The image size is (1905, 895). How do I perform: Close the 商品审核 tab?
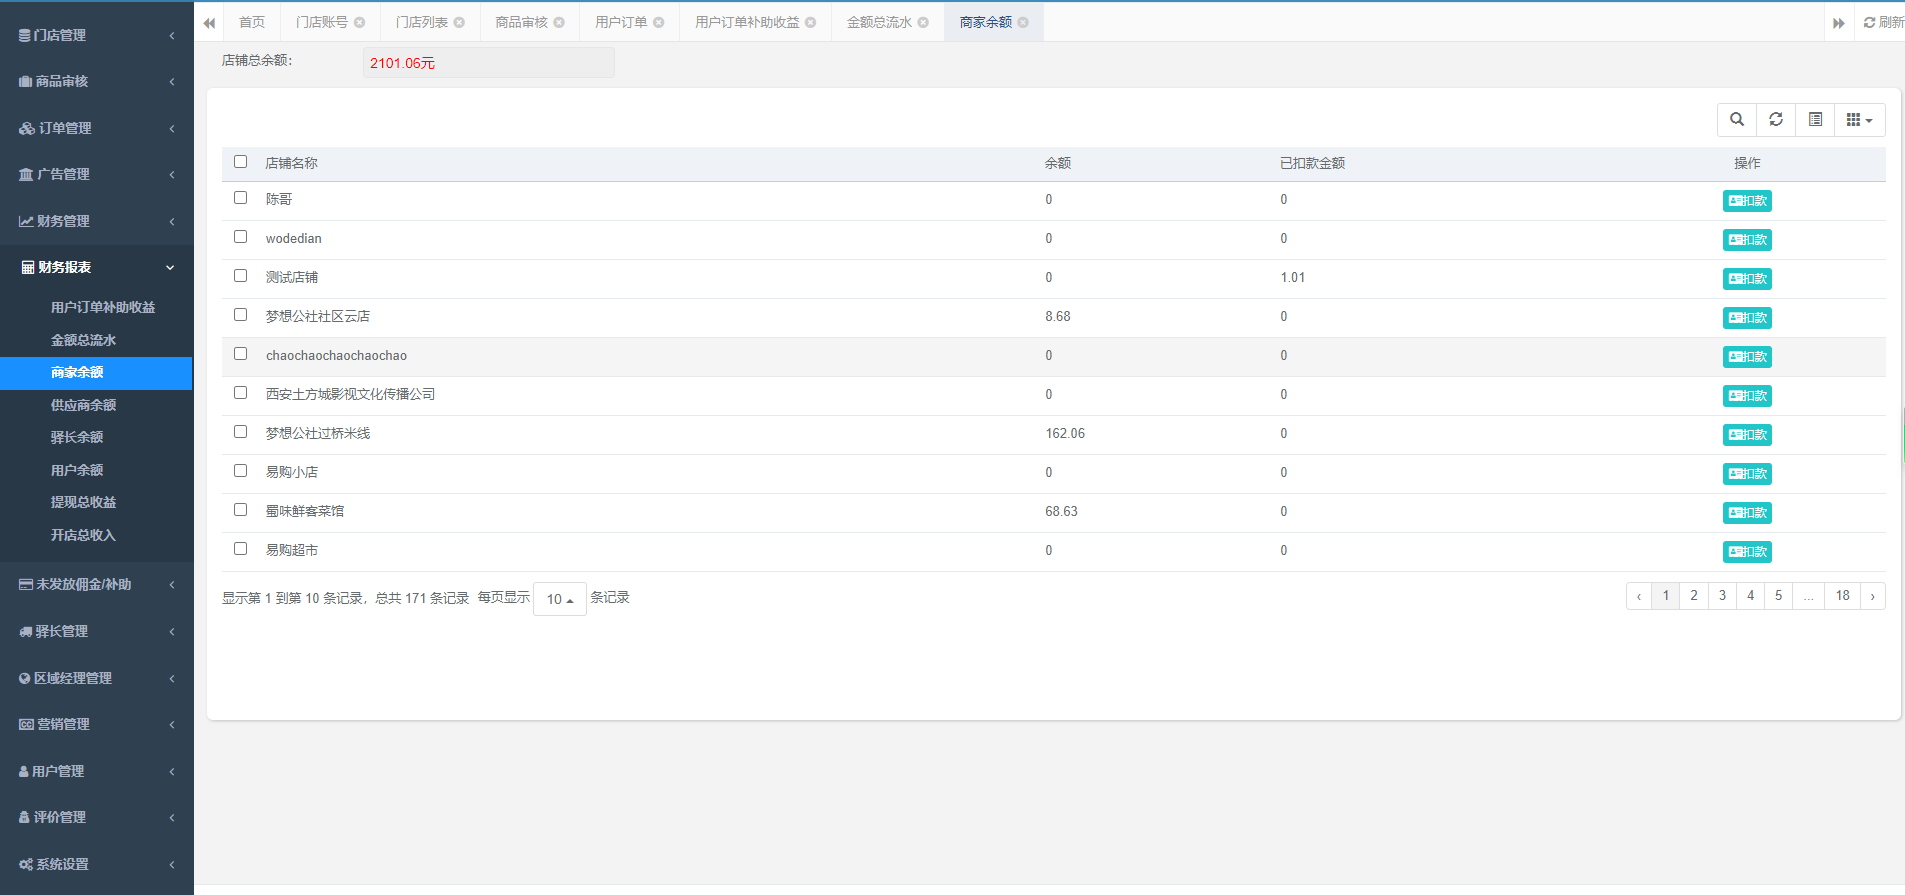tap(559, 22)
